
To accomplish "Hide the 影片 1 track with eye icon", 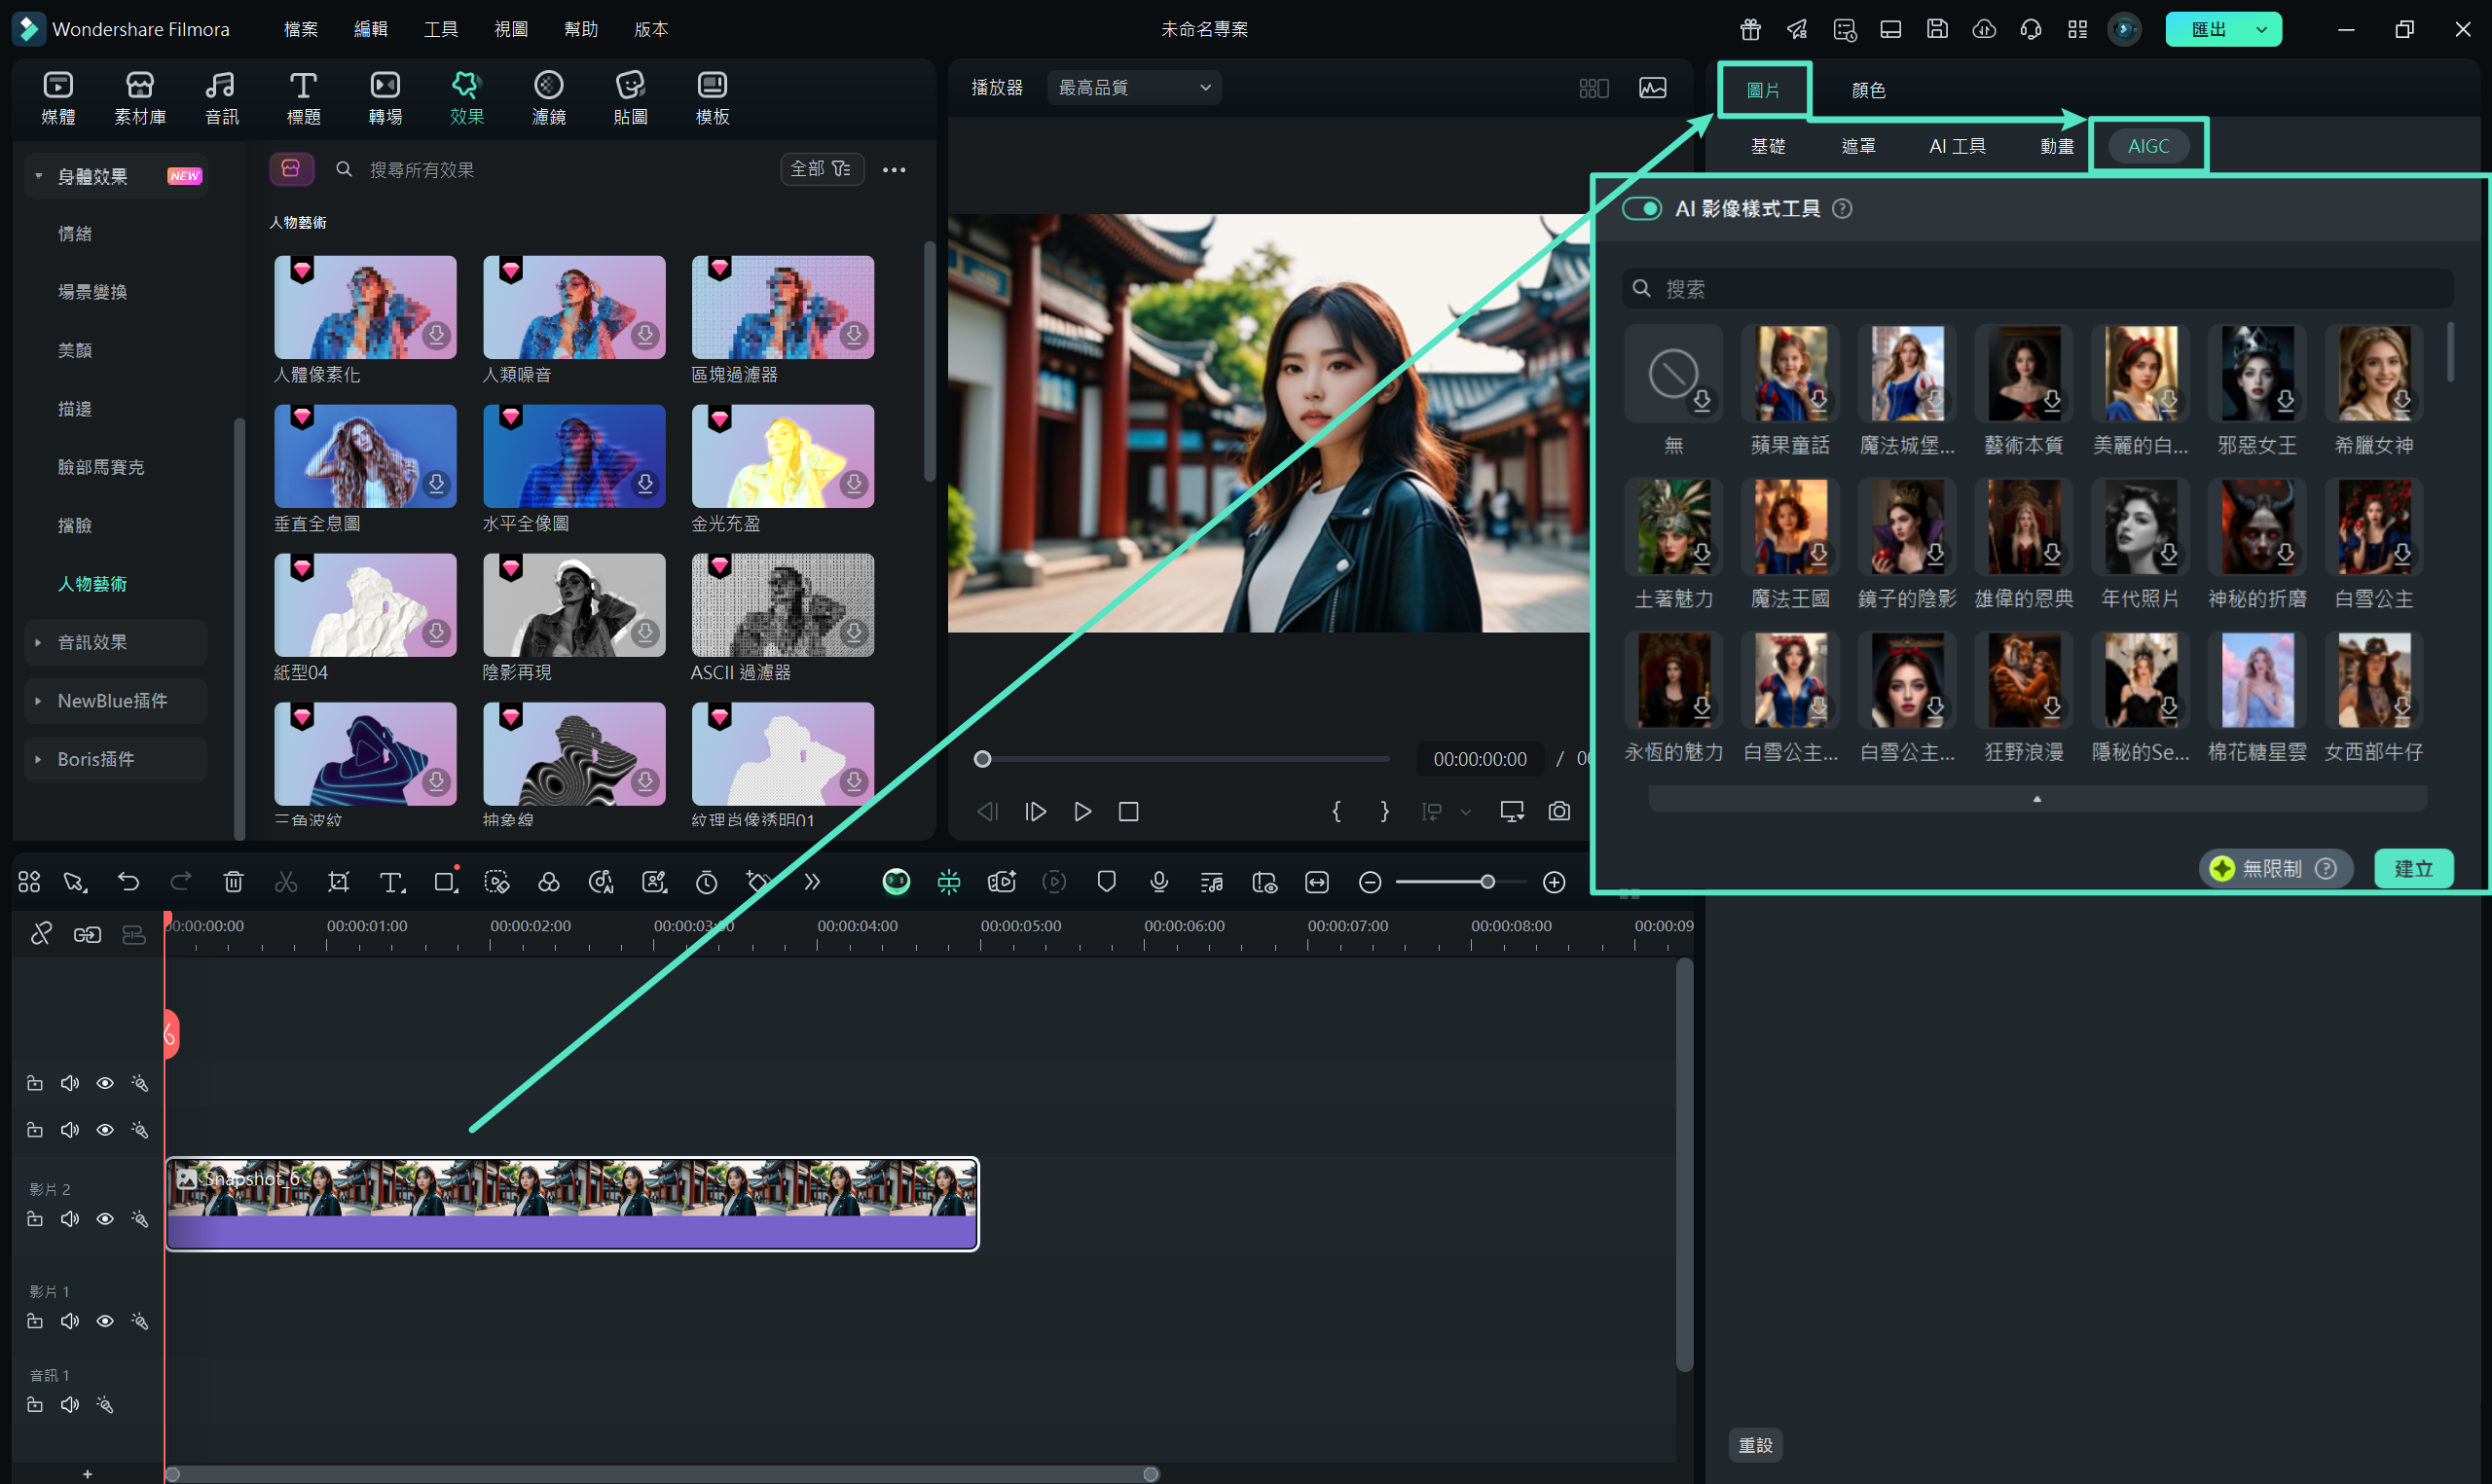I will pos(105,1321).
